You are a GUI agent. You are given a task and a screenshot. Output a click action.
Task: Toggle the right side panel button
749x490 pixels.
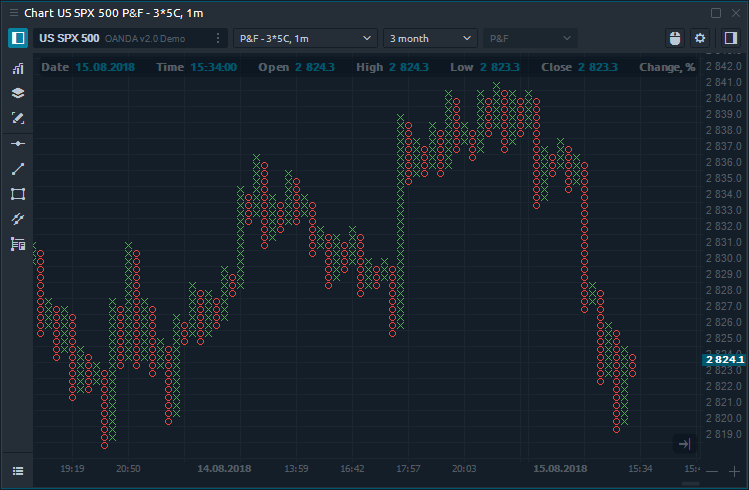731,38
